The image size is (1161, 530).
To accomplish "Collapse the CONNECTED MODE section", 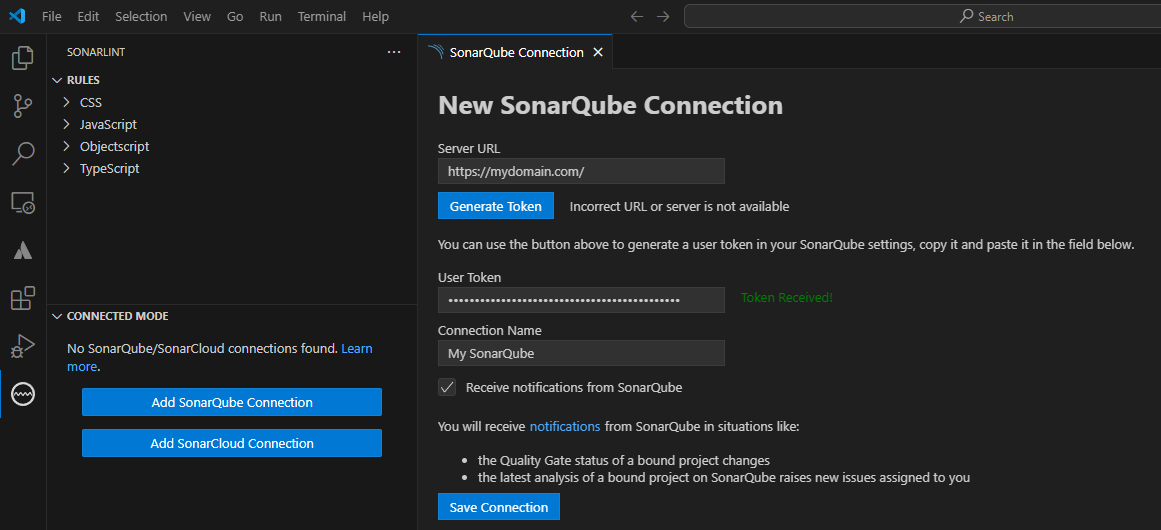I will pos(57,316).
